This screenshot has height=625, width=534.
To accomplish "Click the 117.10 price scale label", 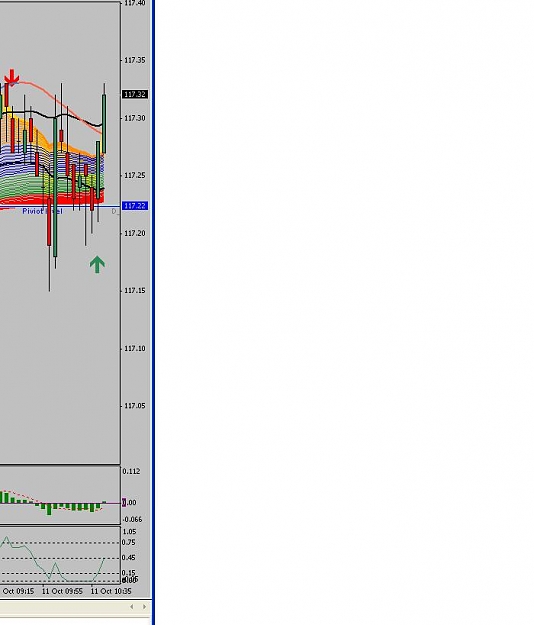I will click(135, 348).
